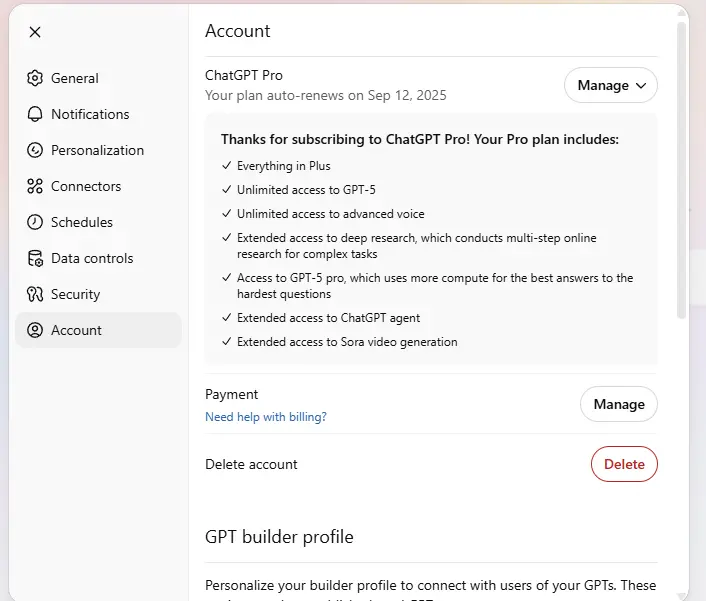The height and width of the screenshot is (601, 706).
Task: Click the Payment Manage button
Action: [619, 404]
